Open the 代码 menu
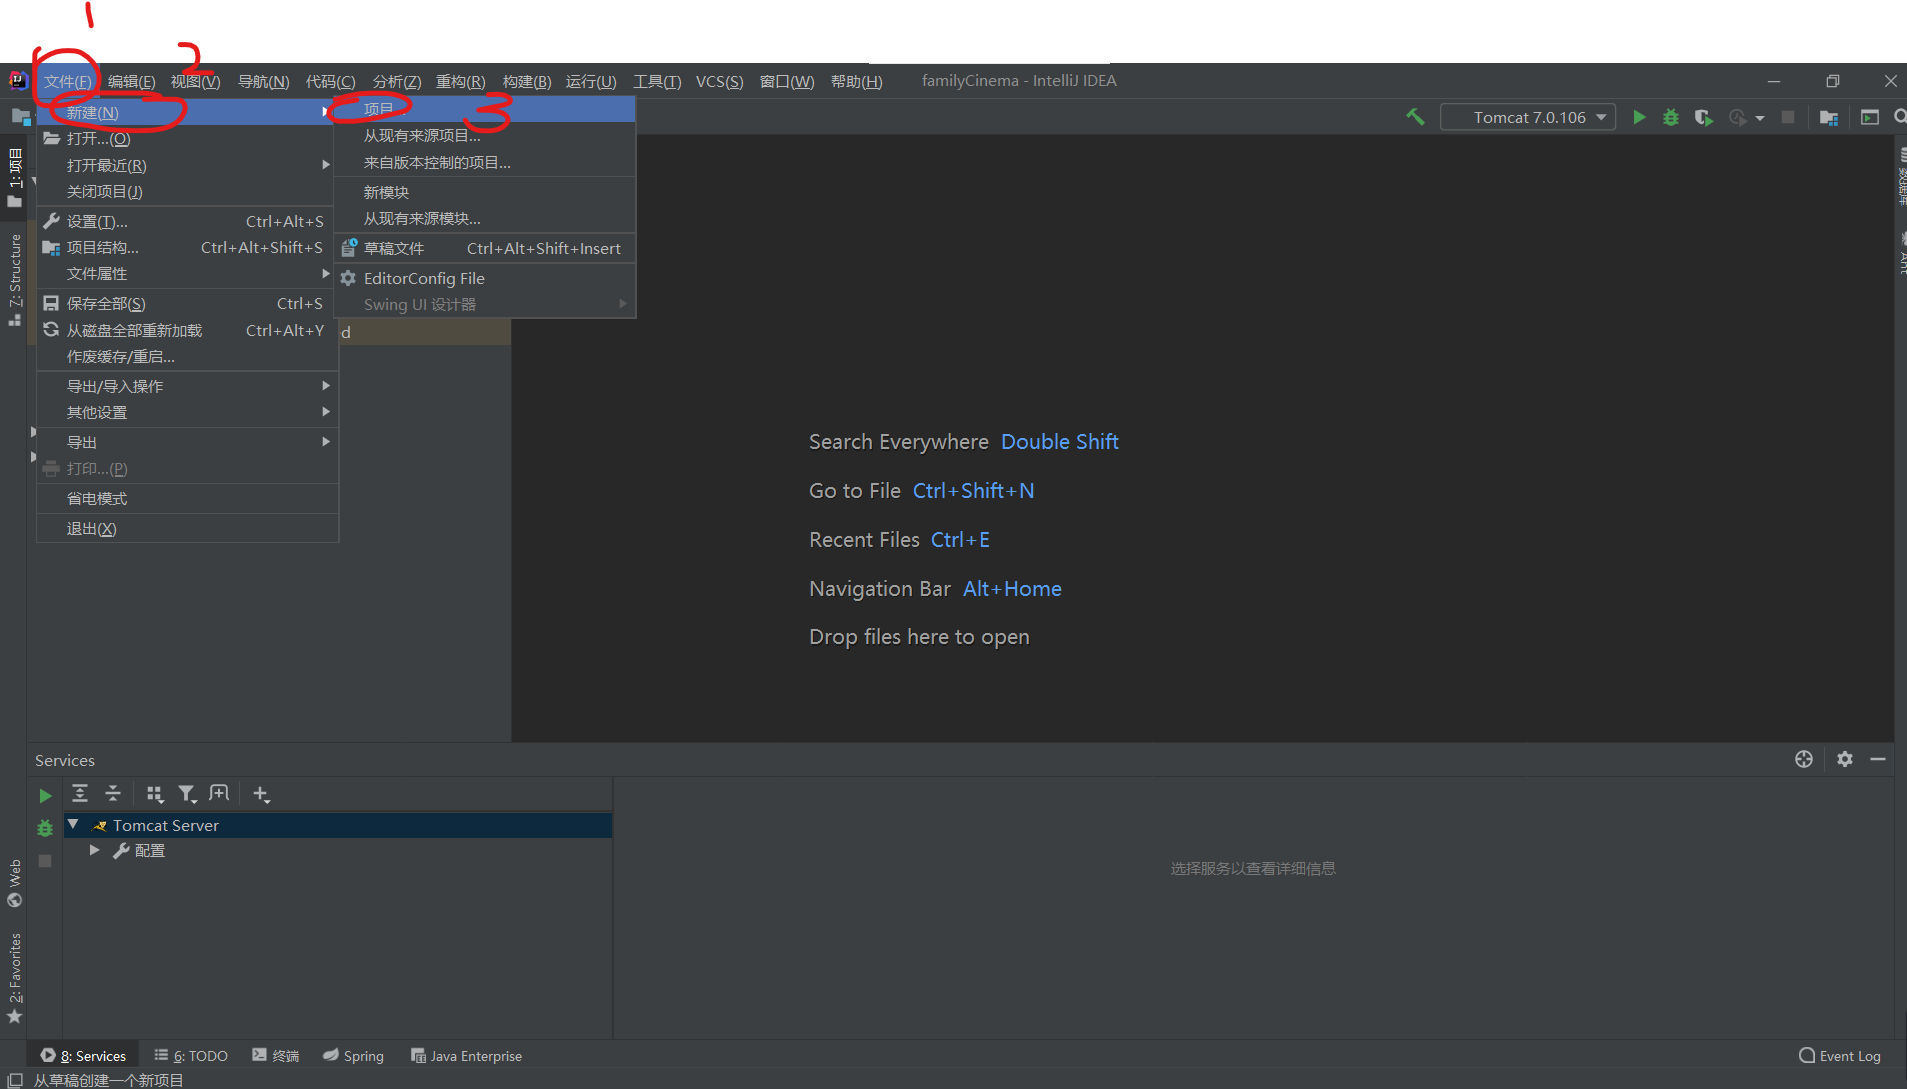This screenshot has height=1089, width=1907. (x=330, y=81)
